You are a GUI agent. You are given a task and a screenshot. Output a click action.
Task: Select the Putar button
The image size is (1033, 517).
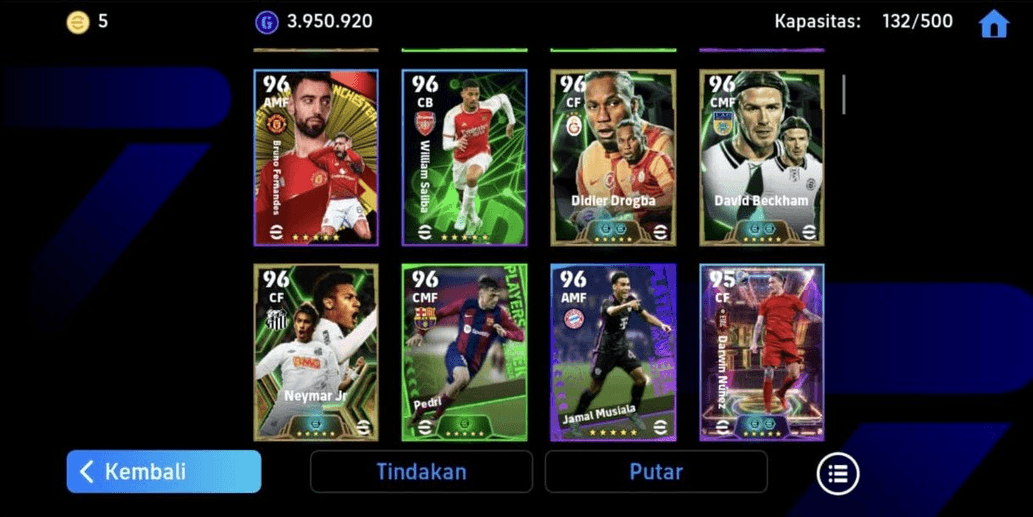656,472
